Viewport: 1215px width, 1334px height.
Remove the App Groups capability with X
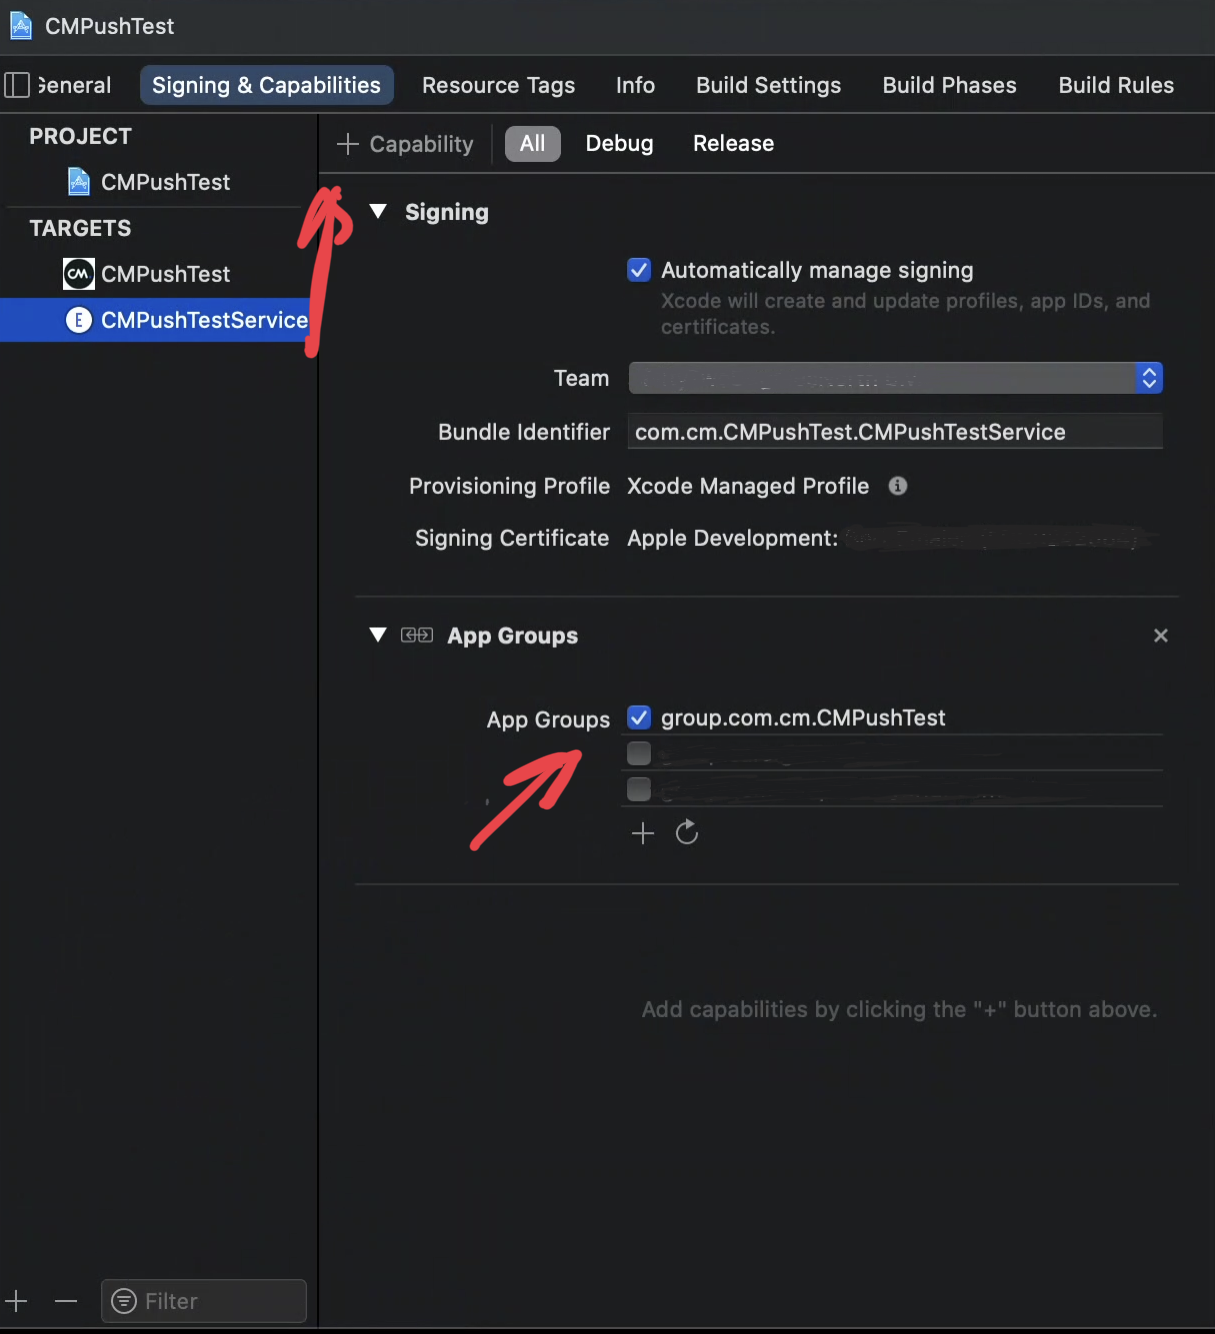tap(1161, 636)
